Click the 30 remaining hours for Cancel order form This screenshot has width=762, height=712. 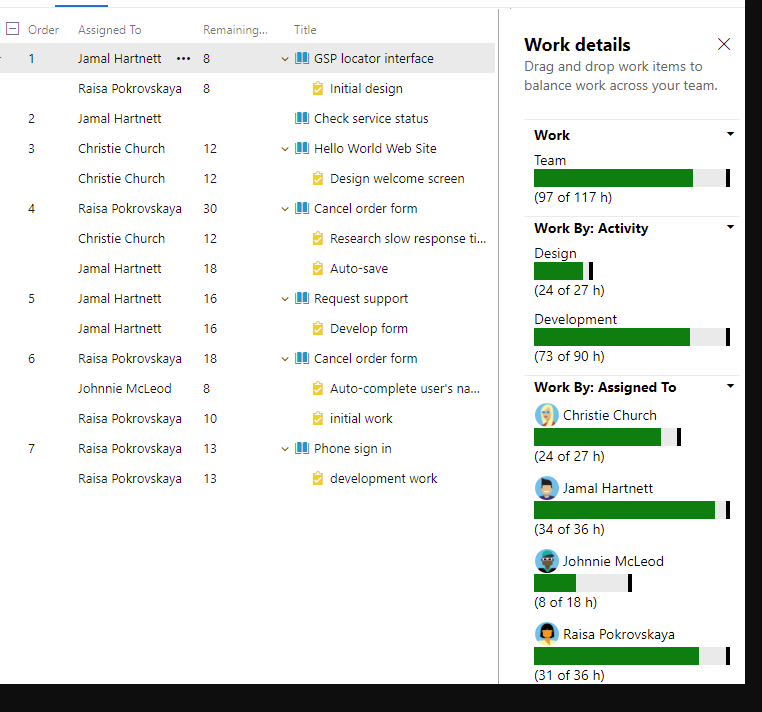tap(210, 208)
